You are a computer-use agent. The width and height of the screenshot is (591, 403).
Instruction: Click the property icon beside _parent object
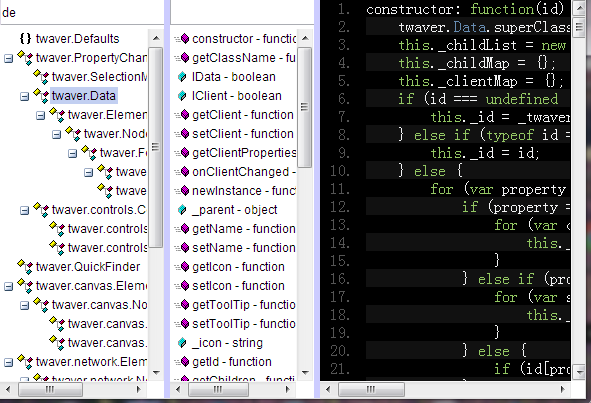182,210
